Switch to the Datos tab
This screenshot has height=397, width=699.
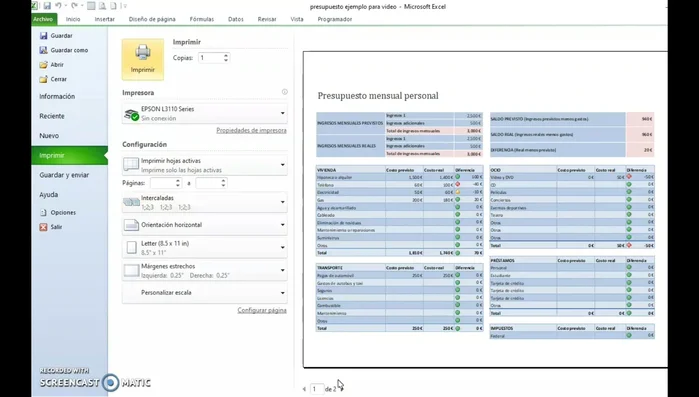coord(236,19)
